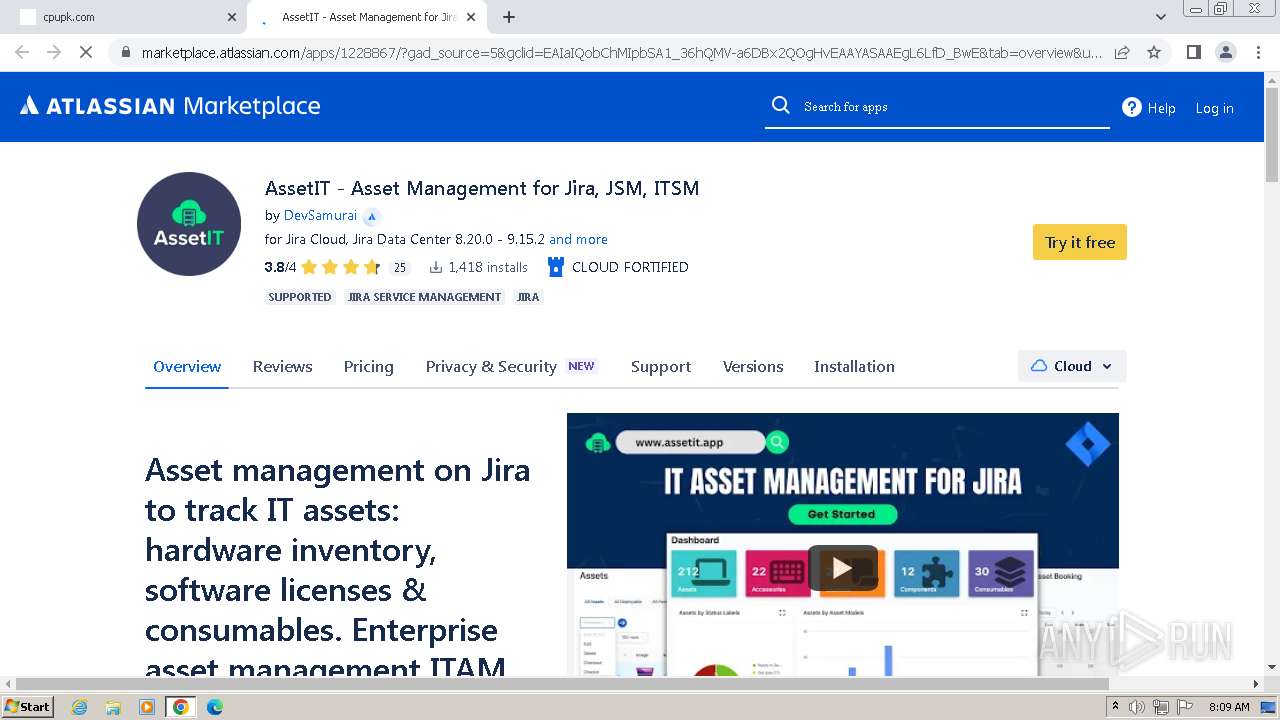Click the SUPPORTED tag
The width and height of the screenshot is (1280, 720).
tap(300, 297)
